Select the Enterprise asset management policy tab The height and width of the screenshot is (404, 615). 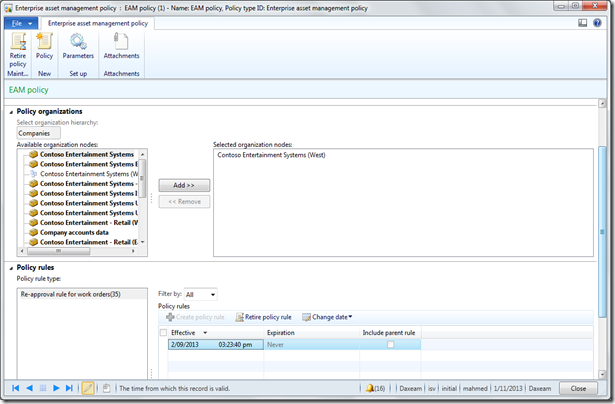pos(98,24)
